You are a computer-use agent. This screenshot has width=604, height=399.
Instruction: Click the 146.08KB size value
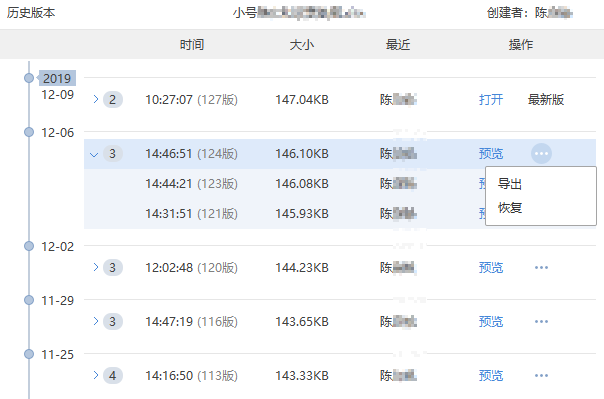click(302, 184)
